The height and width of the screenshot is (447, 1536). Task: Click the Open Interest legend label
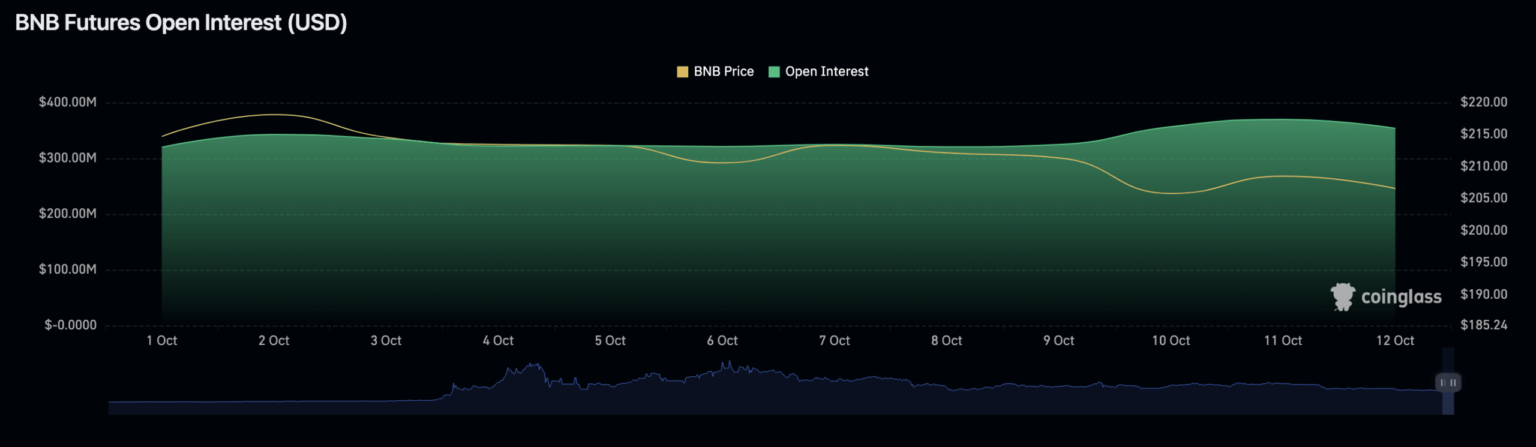(826, 72)
